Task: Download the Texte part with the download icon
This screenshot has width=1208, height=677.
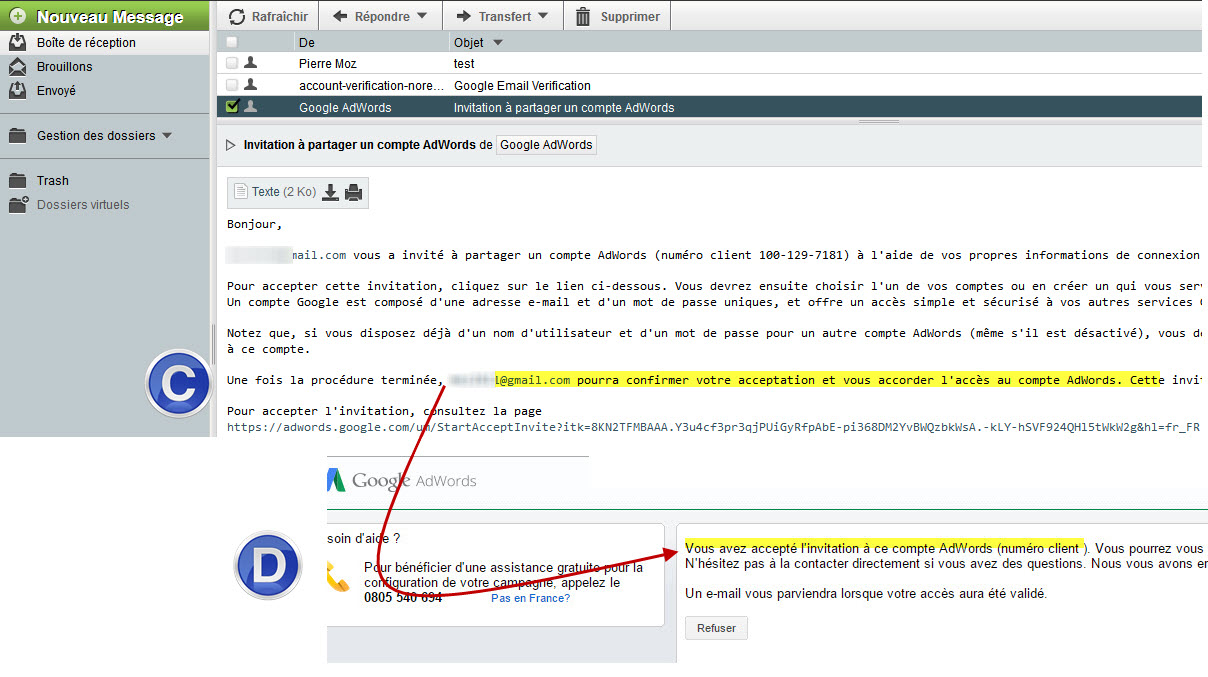Action: tap(331, 192)
